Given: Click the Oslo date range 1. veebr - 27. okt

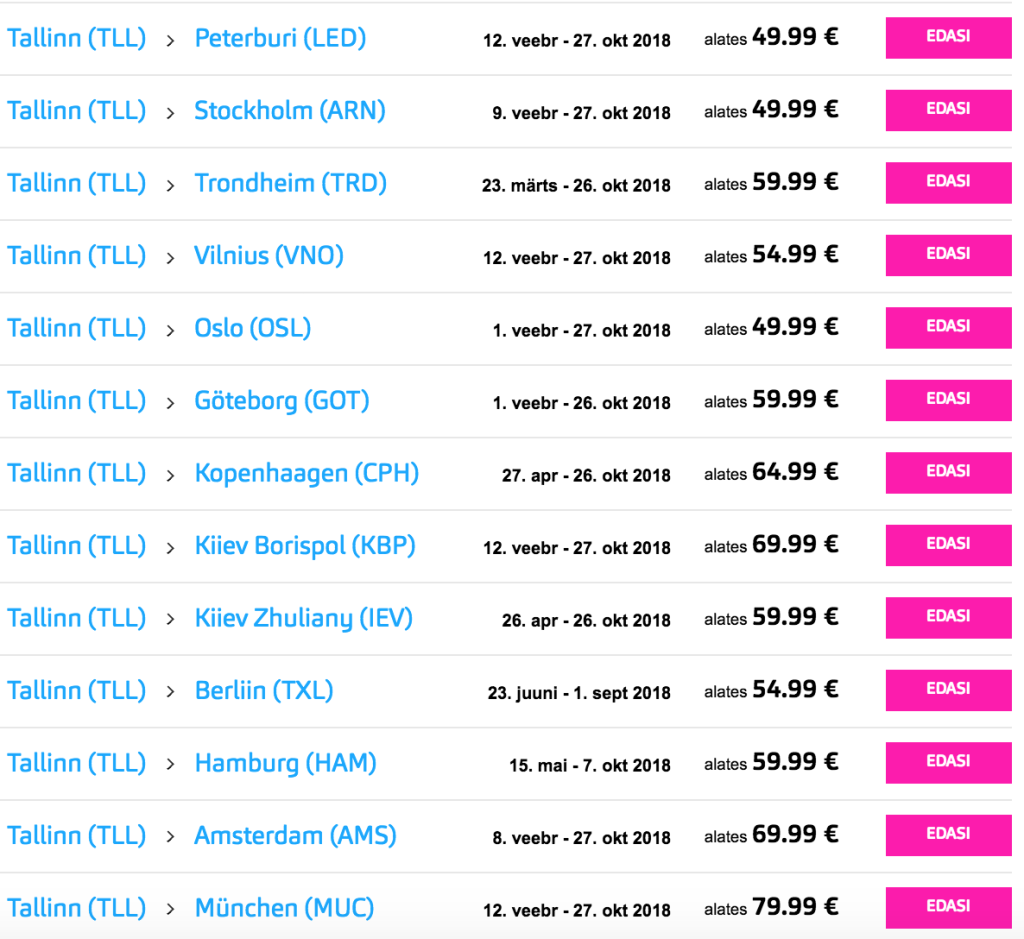Looking at the screenshot, I should pos(581,330).
